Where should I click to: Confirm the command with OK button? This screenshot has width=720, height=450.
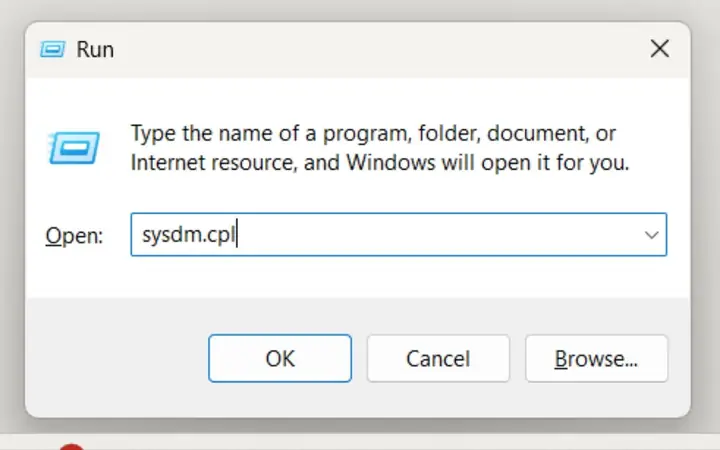(x=280, y=358)
